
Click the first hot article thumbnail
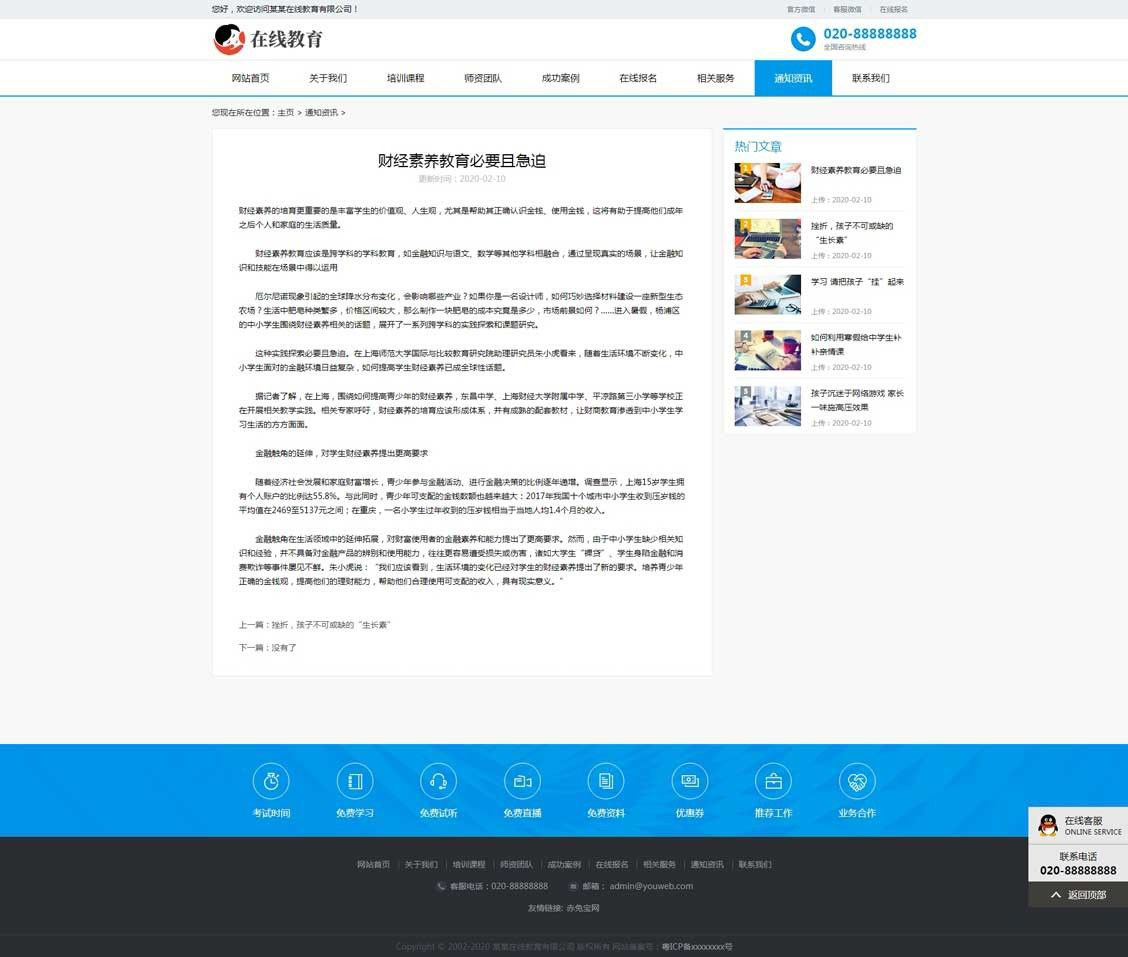(x=767, y=183)
